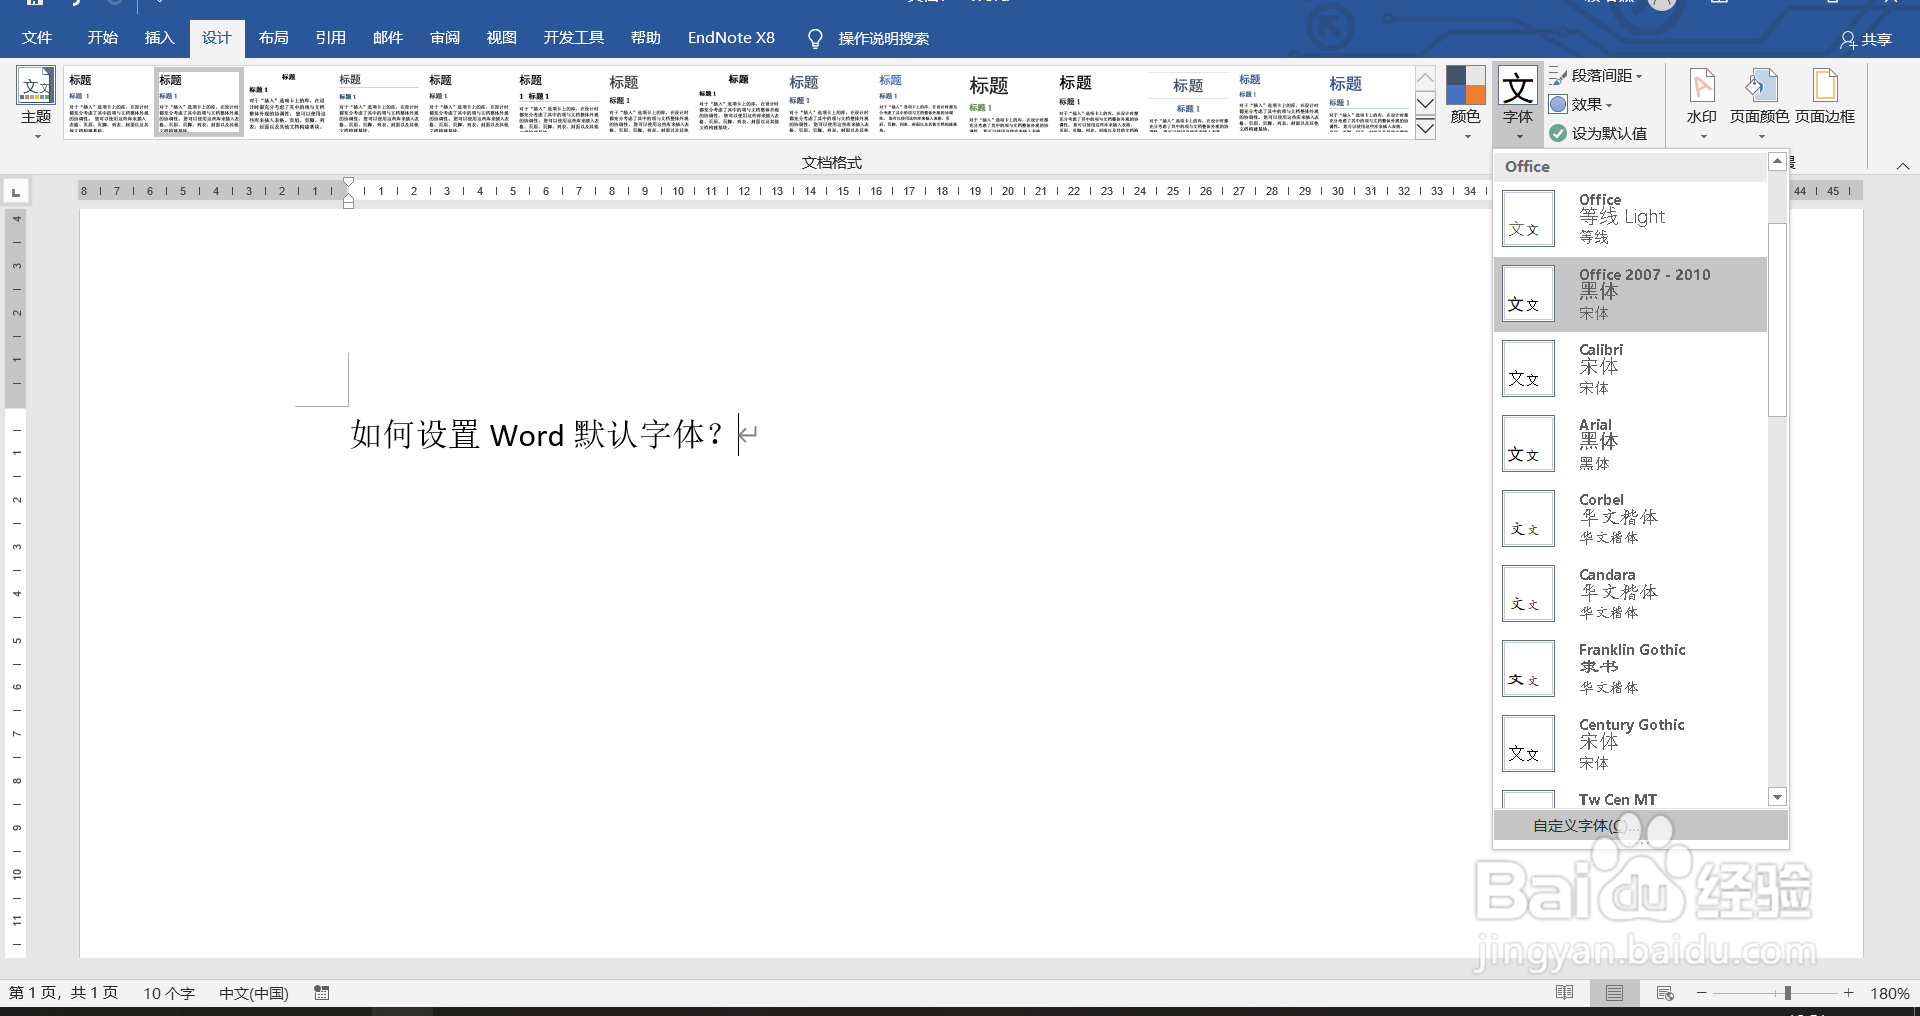Switch to the 引用 tab
Image resolution: width=1920 pixels, height=1016 pixels.
[330, 38]
